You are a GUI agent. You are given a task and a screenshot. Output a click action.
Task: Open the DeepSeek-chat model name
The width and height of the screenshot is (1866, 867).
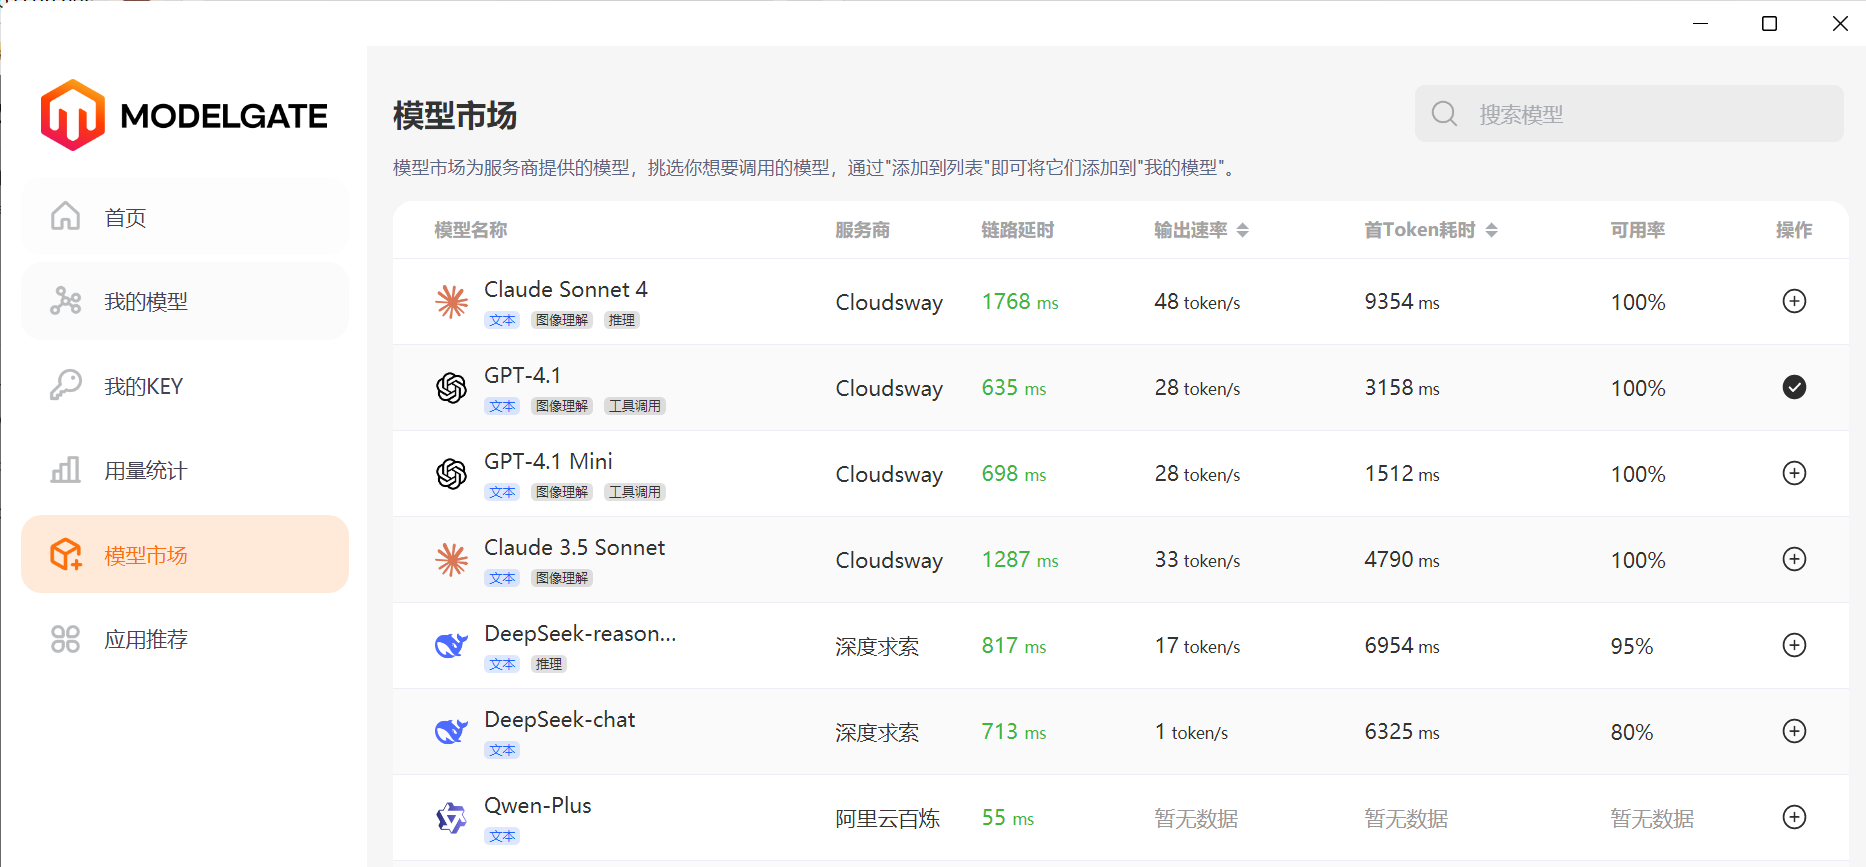click(x=560, y=719)
